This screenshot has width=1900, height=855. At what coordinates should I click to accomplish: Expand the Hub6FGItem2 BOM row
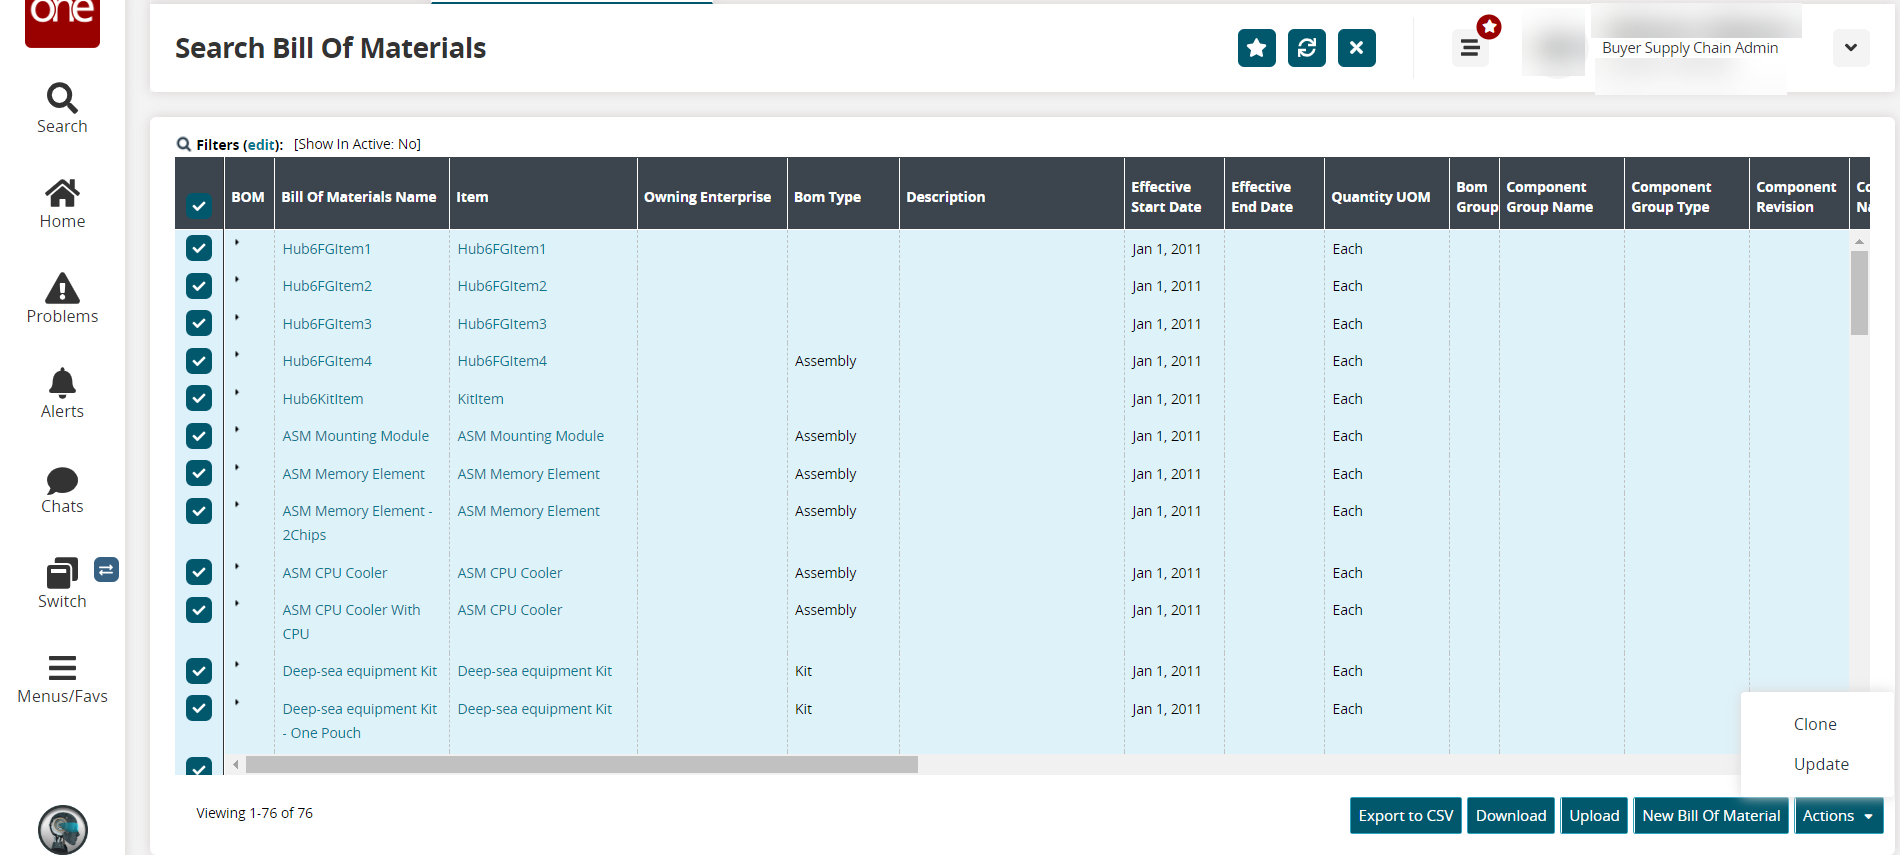(x=237, y=280)
